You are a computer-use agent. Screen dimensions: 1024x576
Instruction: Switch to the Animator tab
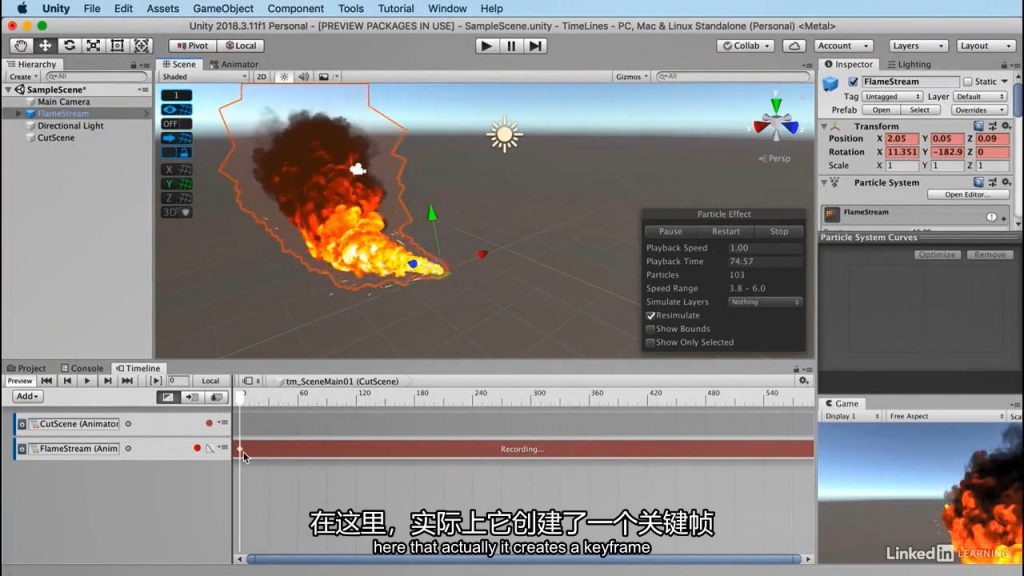point(234,64)
